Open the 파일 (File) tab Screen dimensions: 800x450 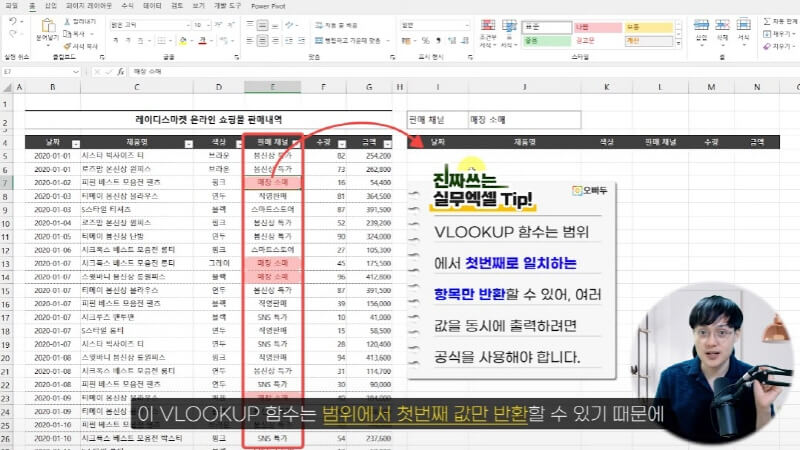coord(11,6)
